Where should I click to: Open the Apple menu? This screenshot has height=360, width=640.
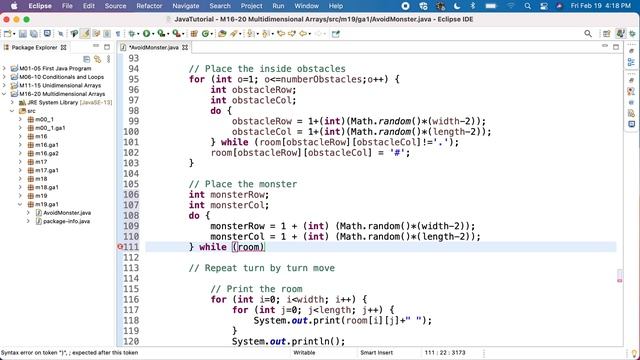click(13, 6)
